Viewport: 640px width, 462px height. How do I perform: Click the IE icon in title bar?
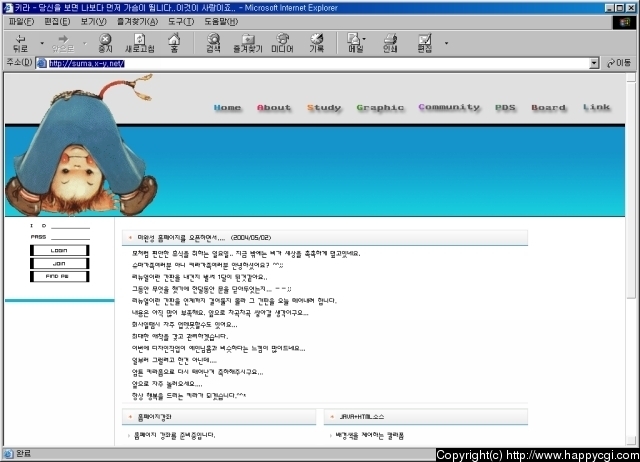click(8, 8)
